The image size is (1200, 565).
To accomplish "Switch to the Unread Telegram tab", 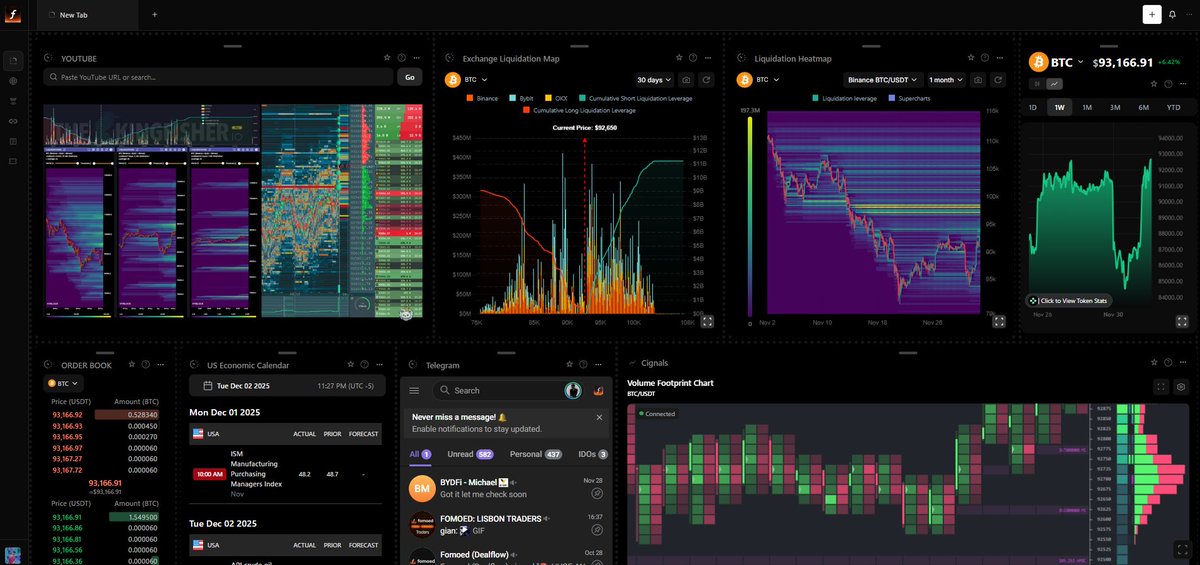I will (x=470, y=454).
